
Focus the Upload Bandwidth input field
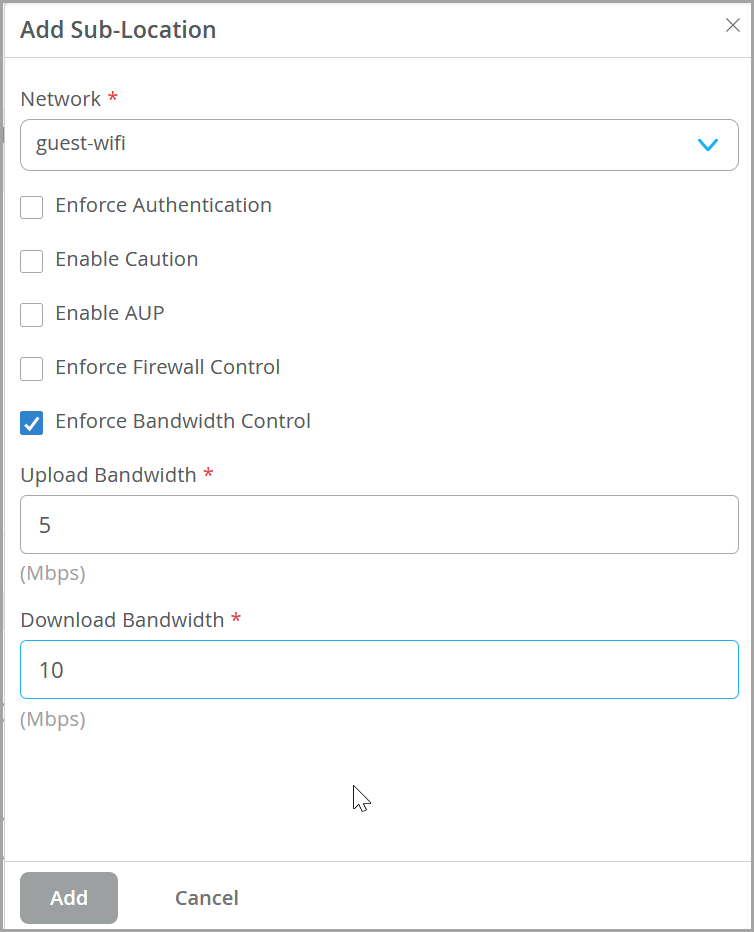tap(379, 525)
